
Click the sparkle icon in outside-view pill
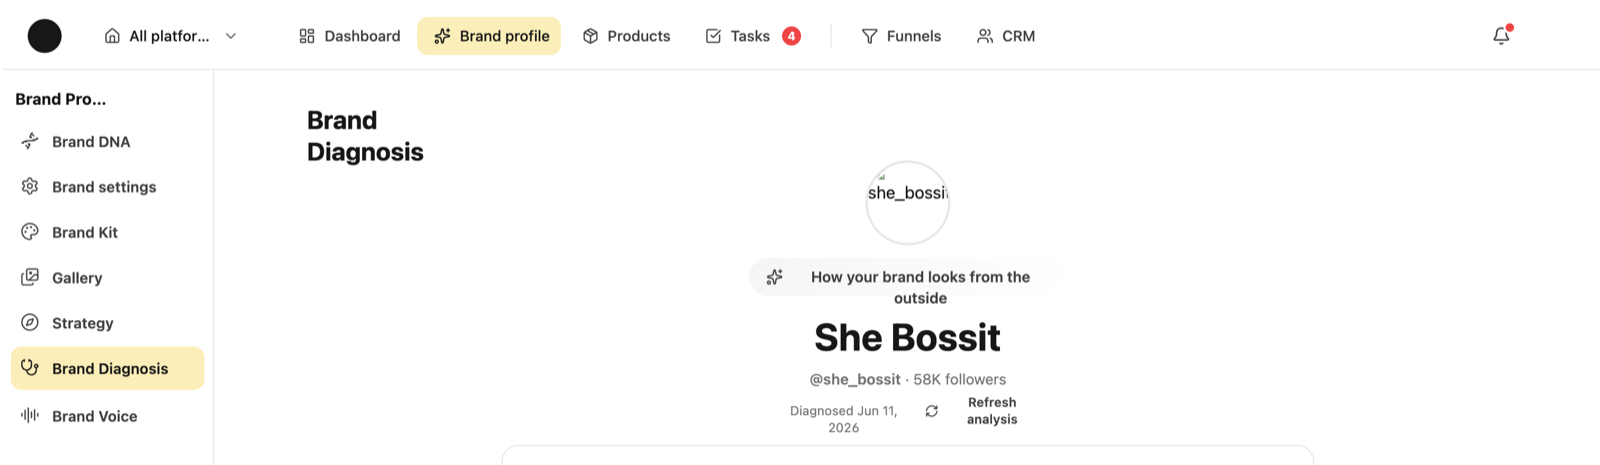(x=775, y=277)
